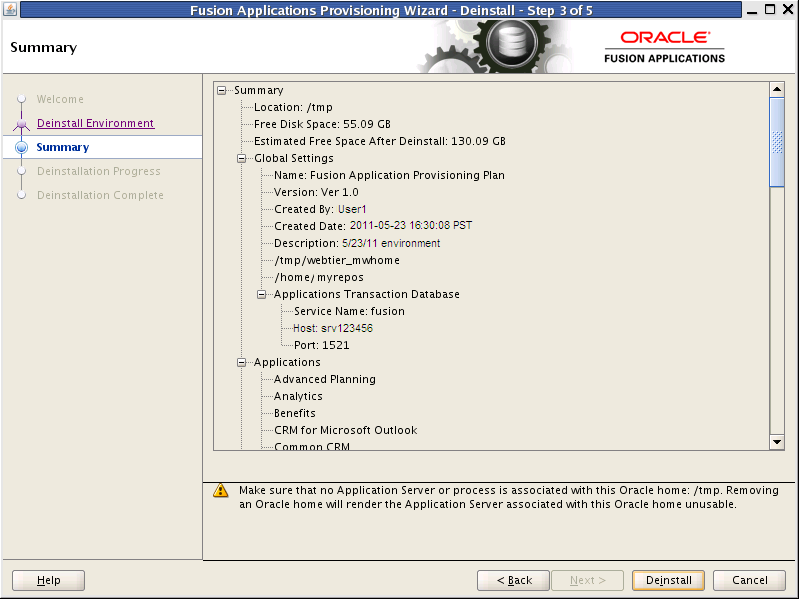Select 'Name: Fusion Application Provisioning Plan' row
The image size is (799, 599).
(389, 175)
